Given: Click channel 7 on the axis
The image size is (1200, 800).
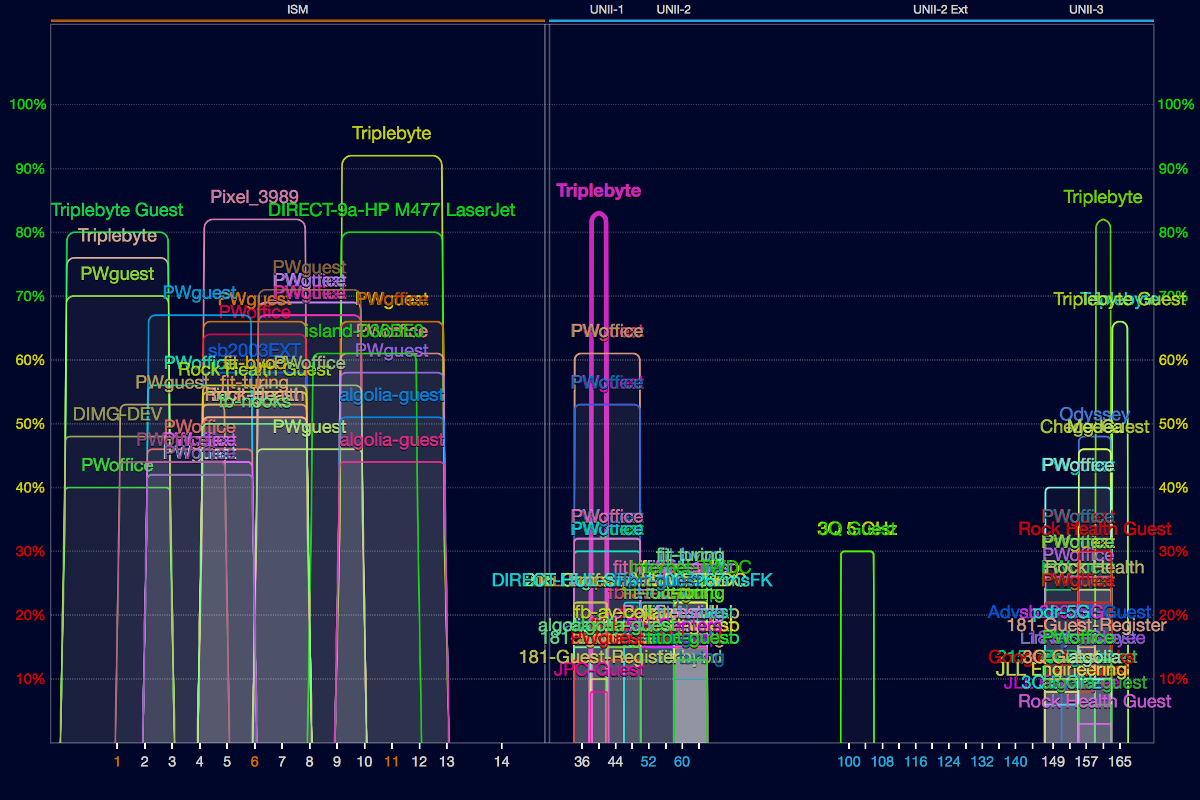Looking at the screenshot, I should pos(282,762).
